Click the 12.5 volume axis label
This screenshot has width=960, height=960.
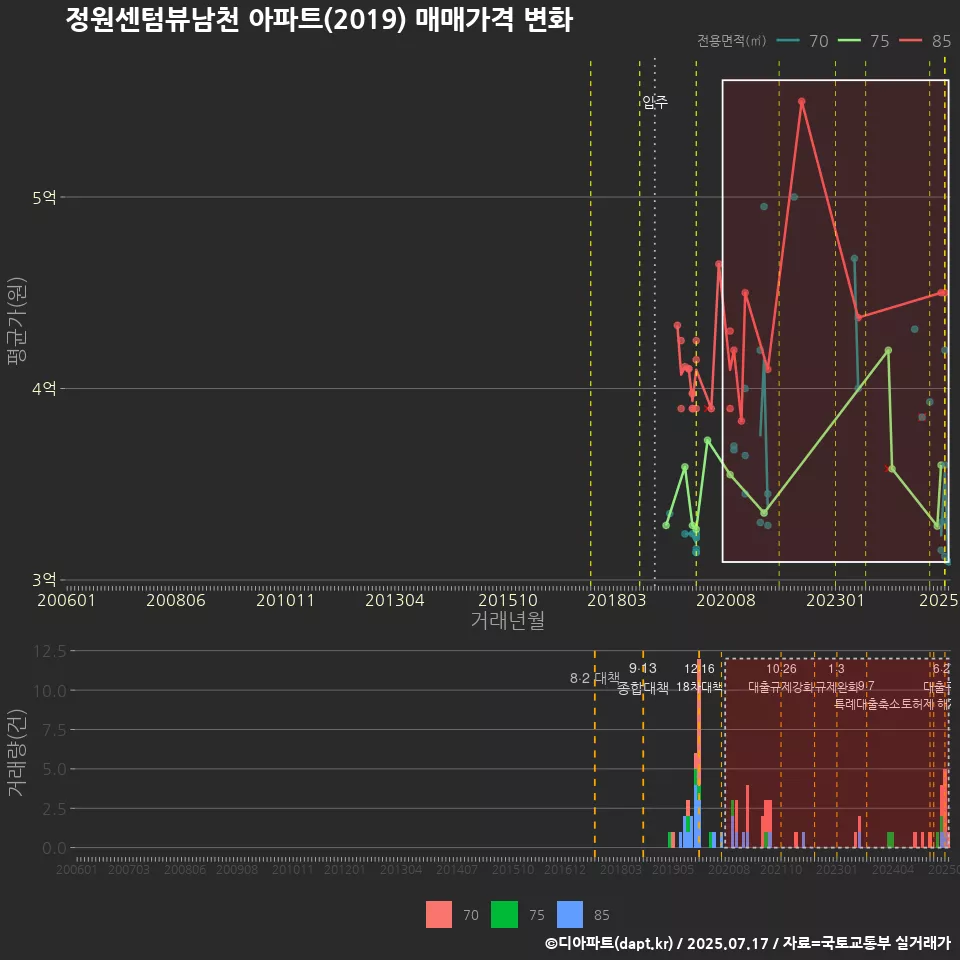pyautogui.click(x=50, y=651)
